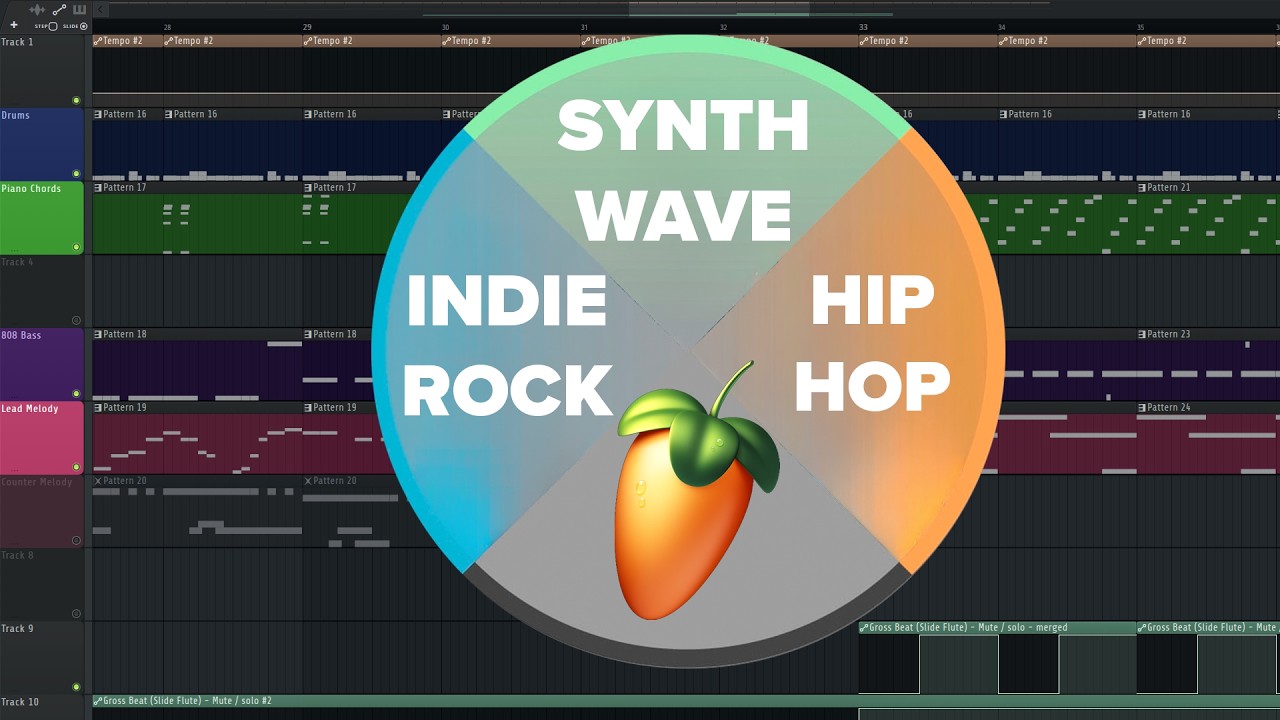
Task: Unmute the Counter Melody track
Action: pyautogui.click(x=76, y=540)
